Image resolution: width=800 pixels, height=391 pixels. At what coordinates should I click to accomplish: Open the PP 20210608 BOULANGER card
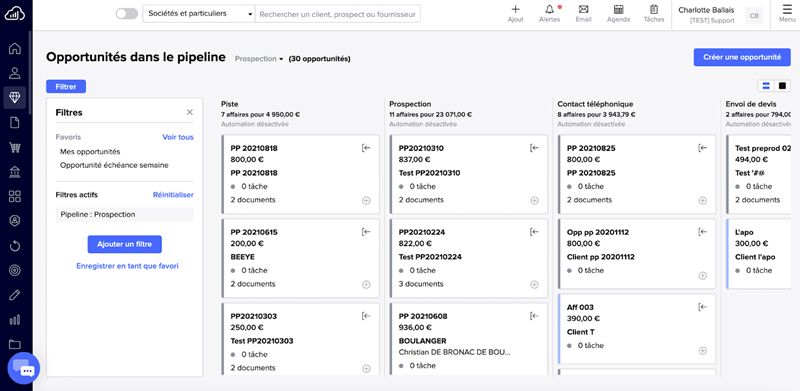pos(468,339)
